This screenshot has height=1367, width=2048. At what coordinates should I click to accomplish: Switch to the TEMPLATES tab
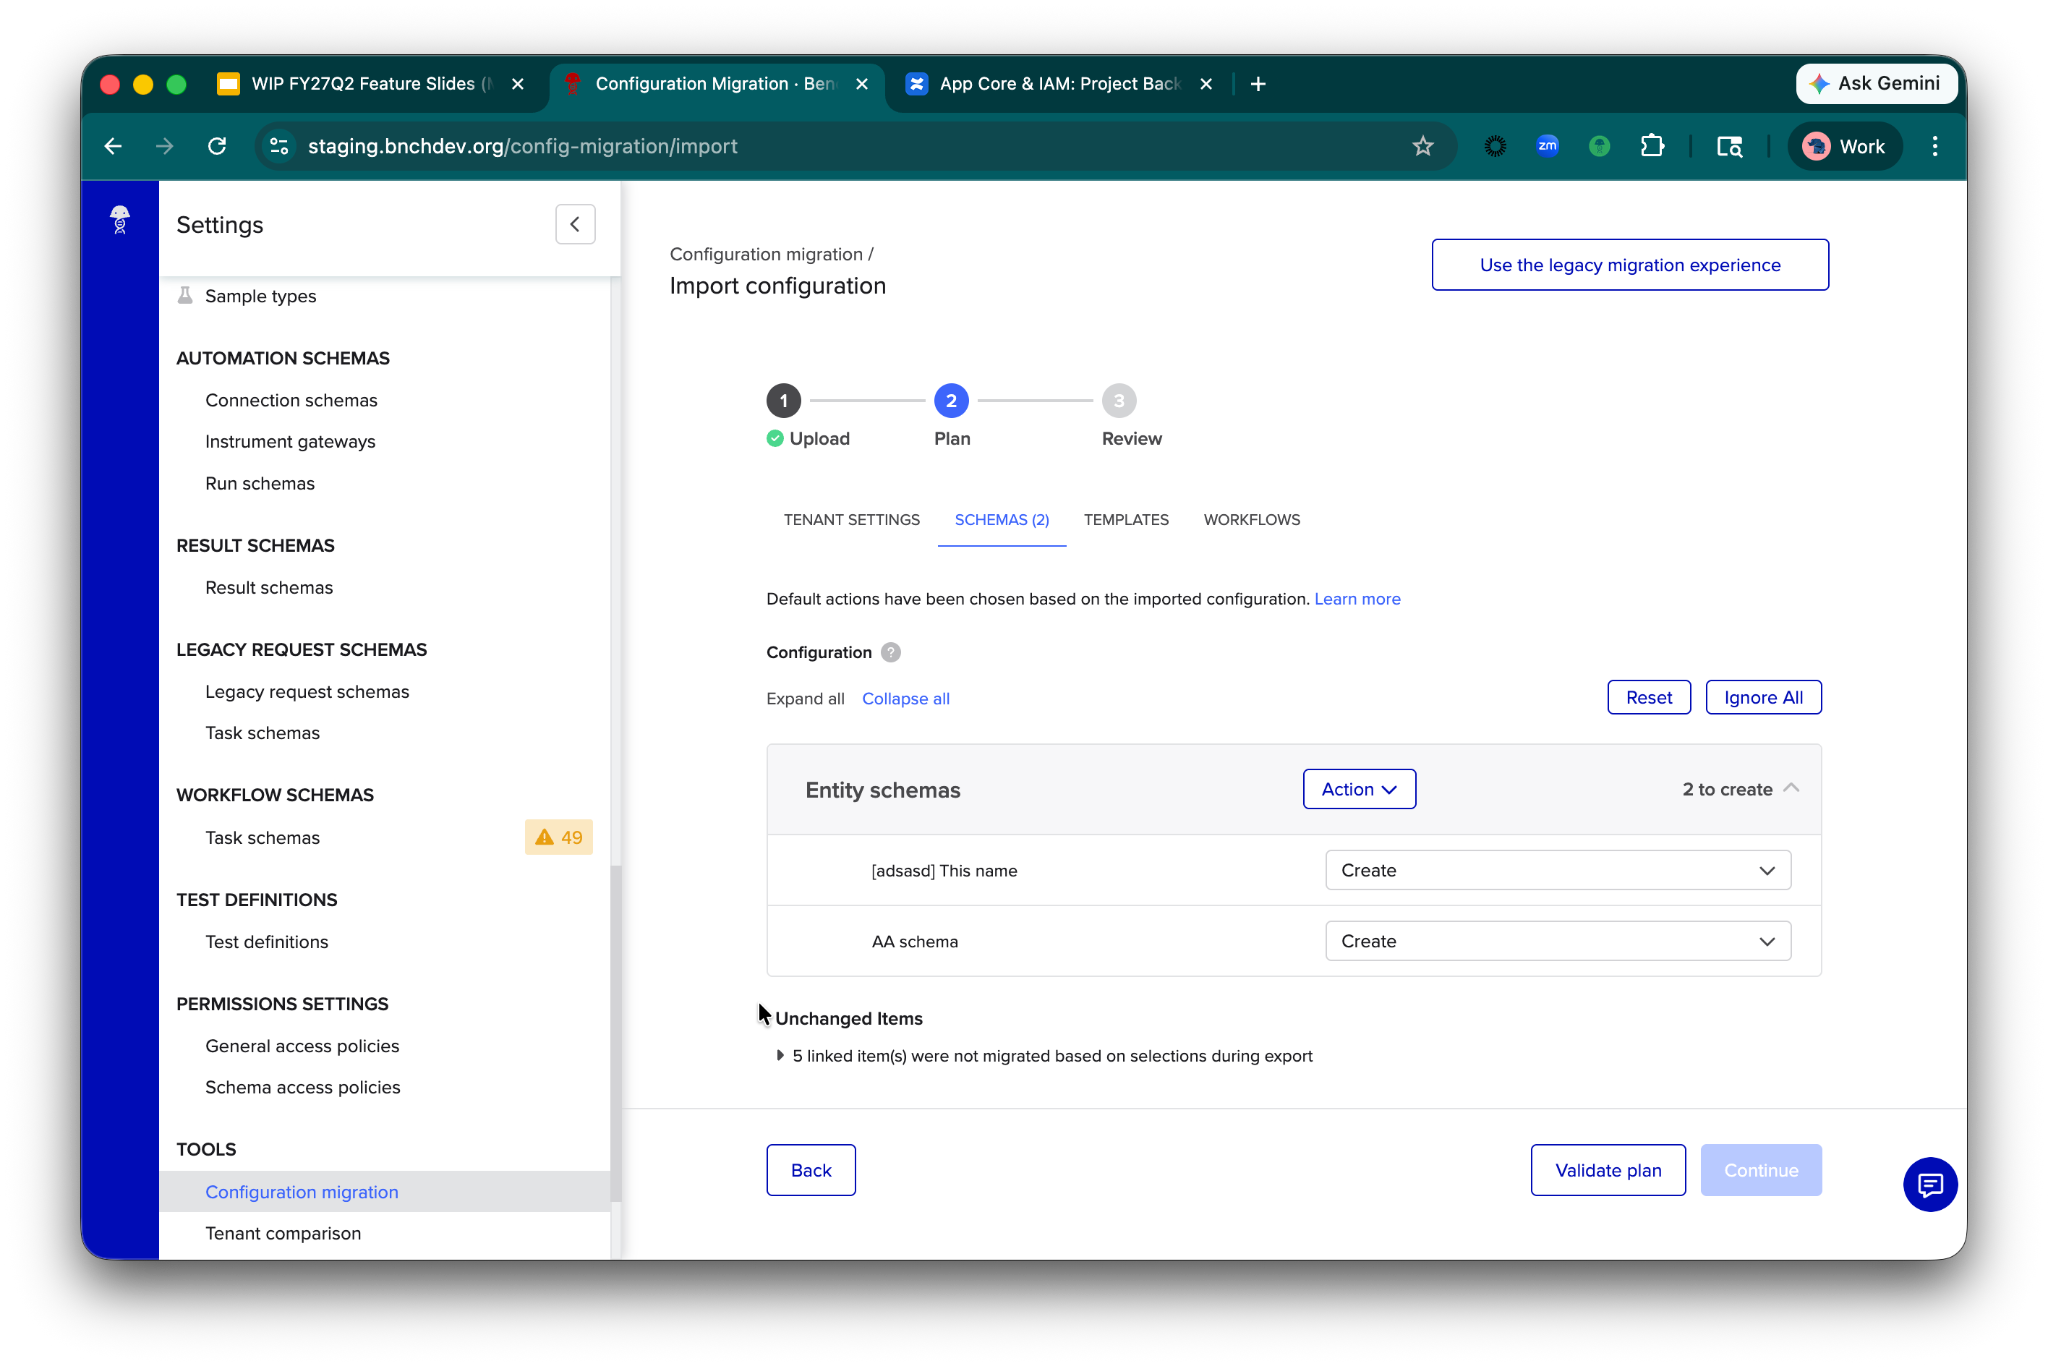(x=1126, y=519)
